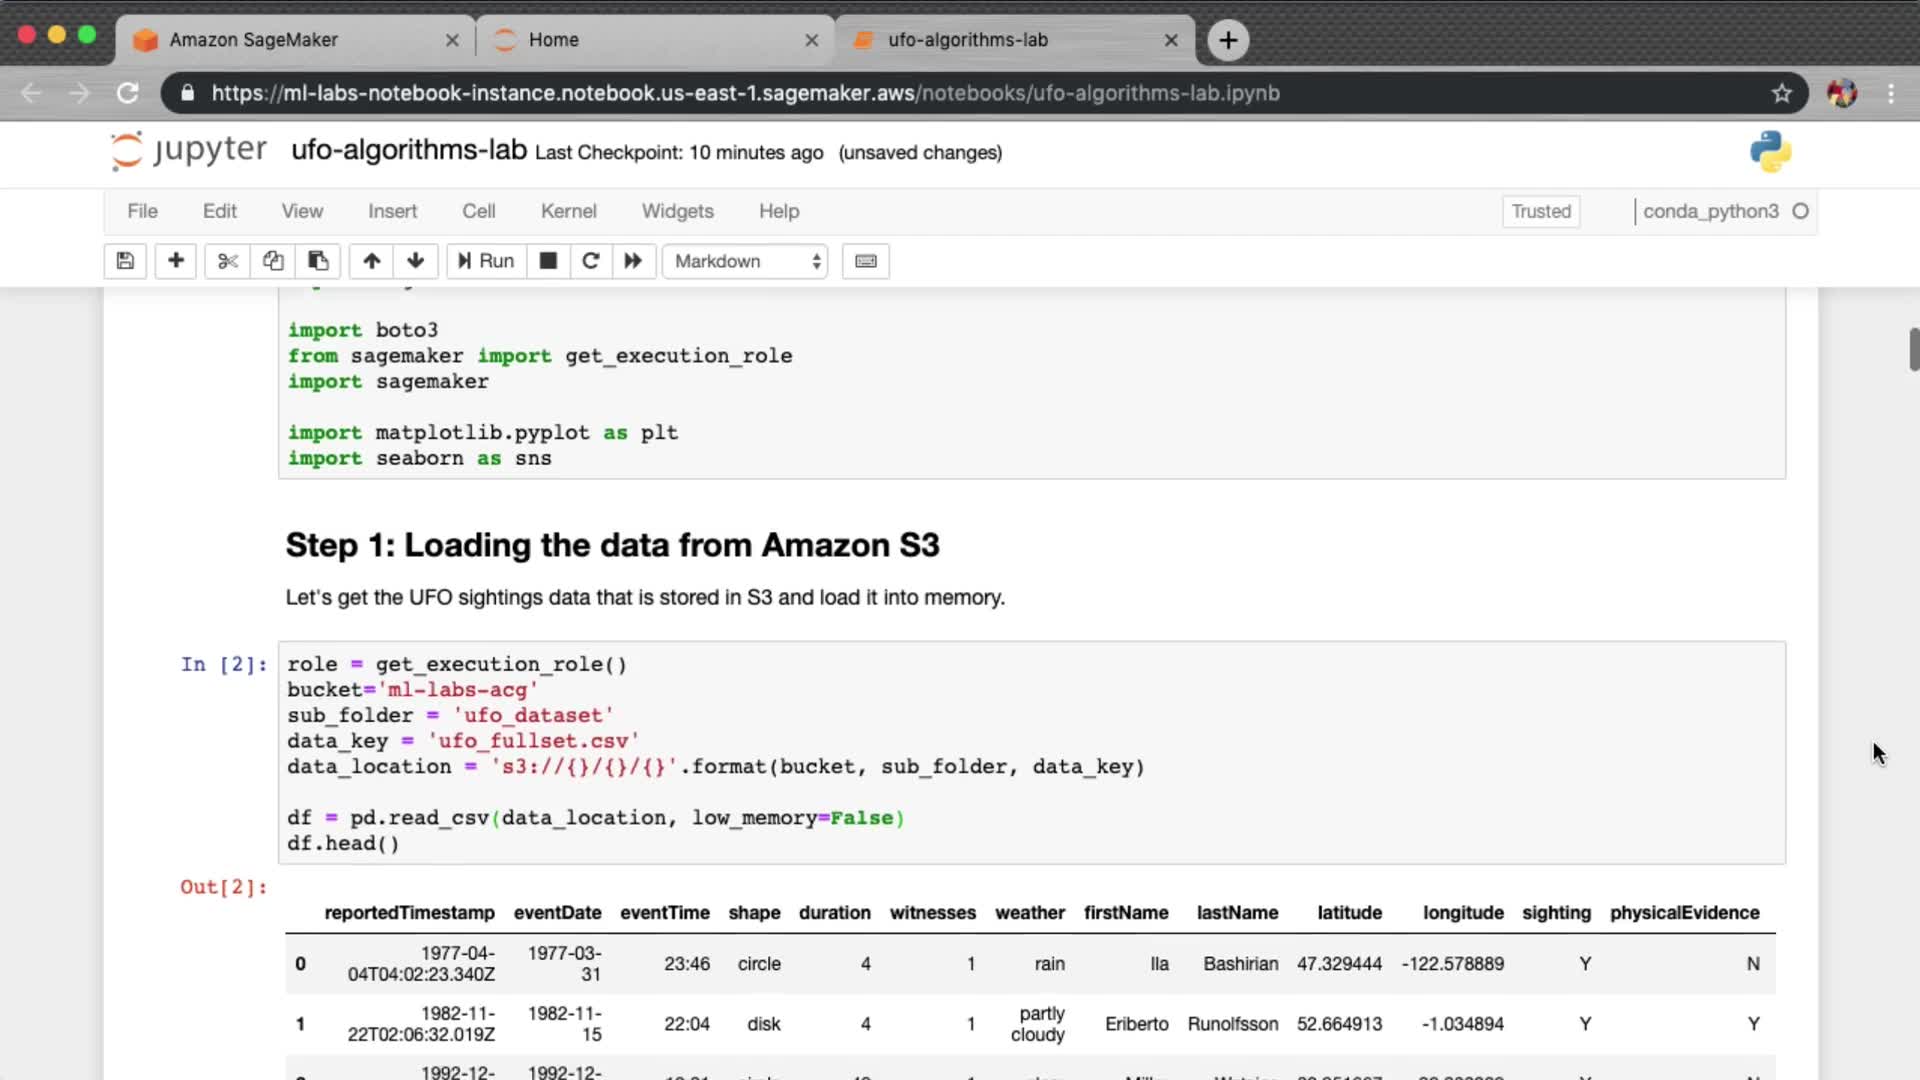Click the save and checkpoint icon
Image resolution: width=1920 pixels, height=1080 pixels.
pos(125,261)
